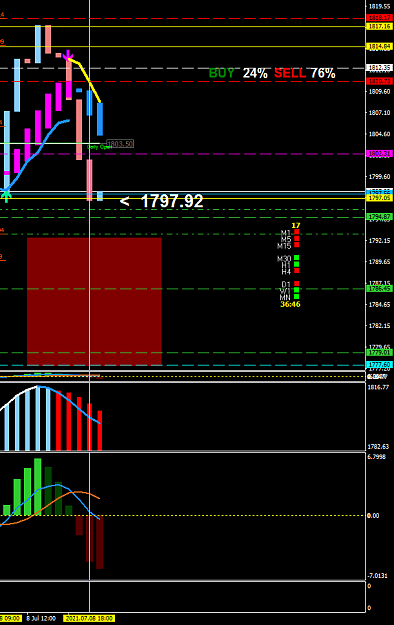Select the red 1818.17 price level tag

point(379,18)
